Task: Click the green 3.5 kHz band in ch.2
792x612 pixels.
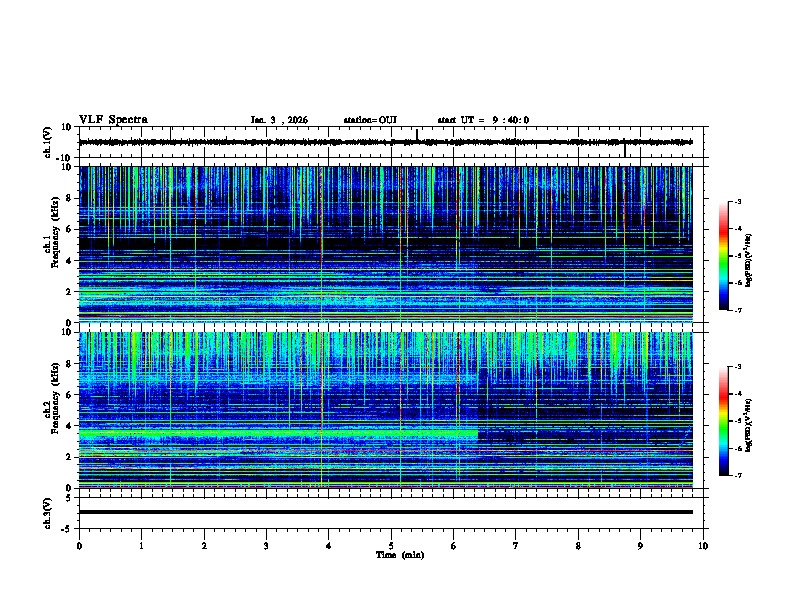Action: (x=278, y=433)
